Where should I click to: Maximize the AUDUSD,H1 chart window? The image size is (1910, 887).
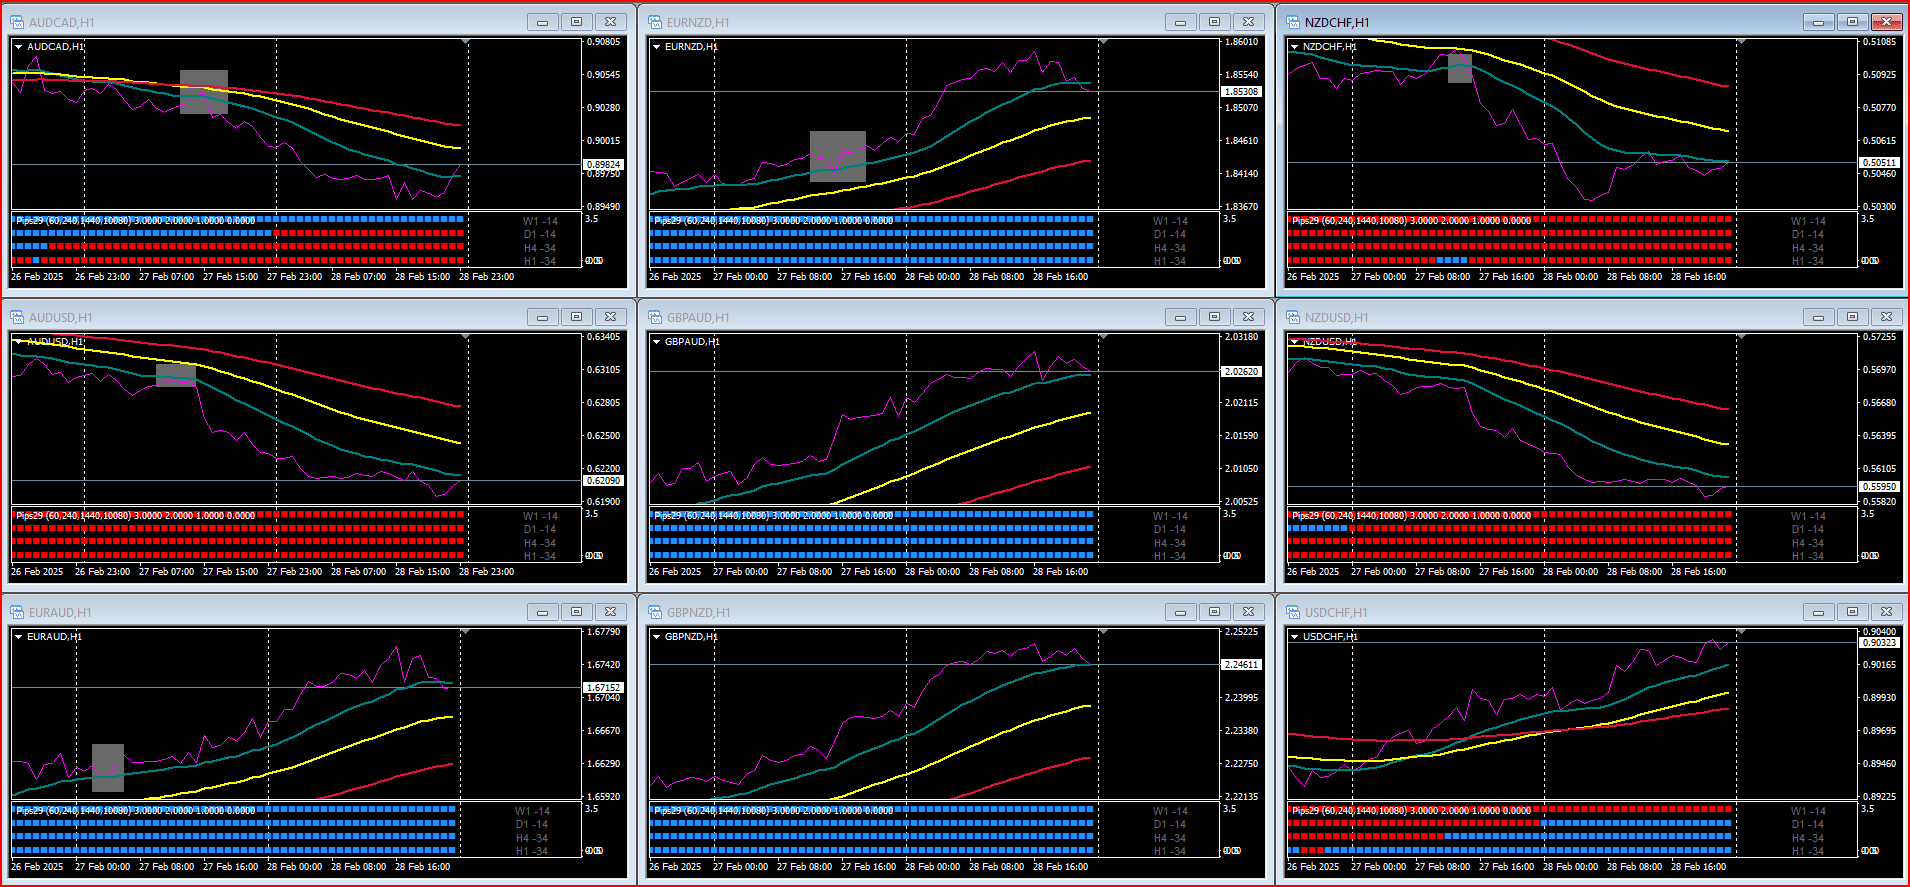pyautogui.click(x=576, y=317)
